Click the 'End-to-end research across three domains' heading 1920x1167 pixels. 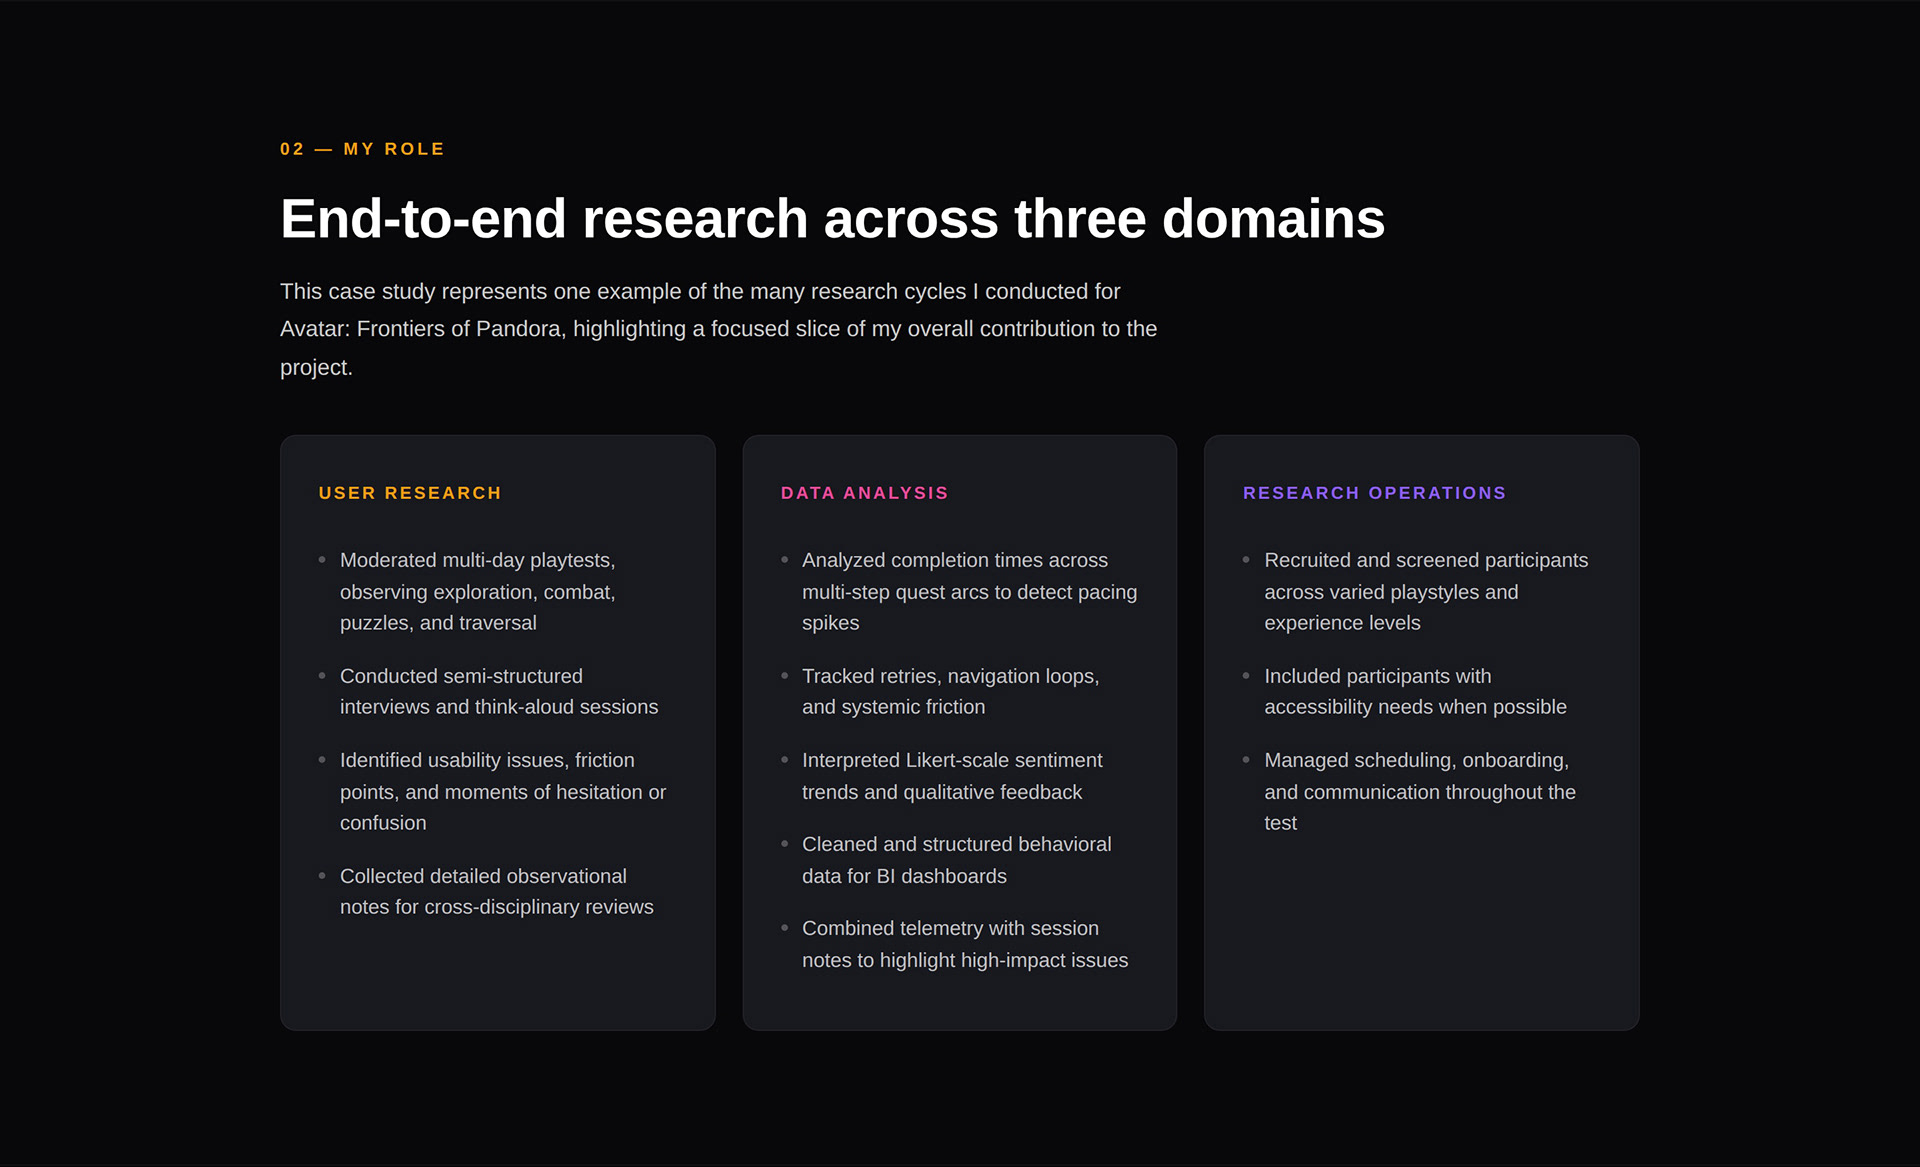[x=832, y=219]
